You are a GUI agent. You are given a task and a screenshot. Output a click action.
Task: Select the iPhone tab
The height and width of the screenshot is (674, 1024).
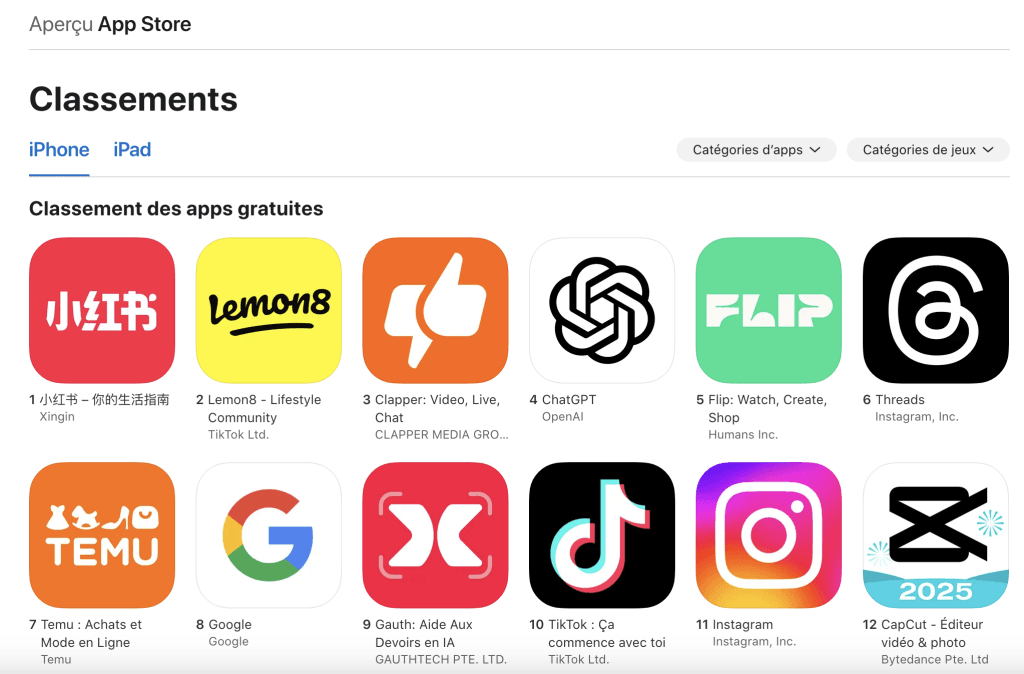click(x=59, y=150)
